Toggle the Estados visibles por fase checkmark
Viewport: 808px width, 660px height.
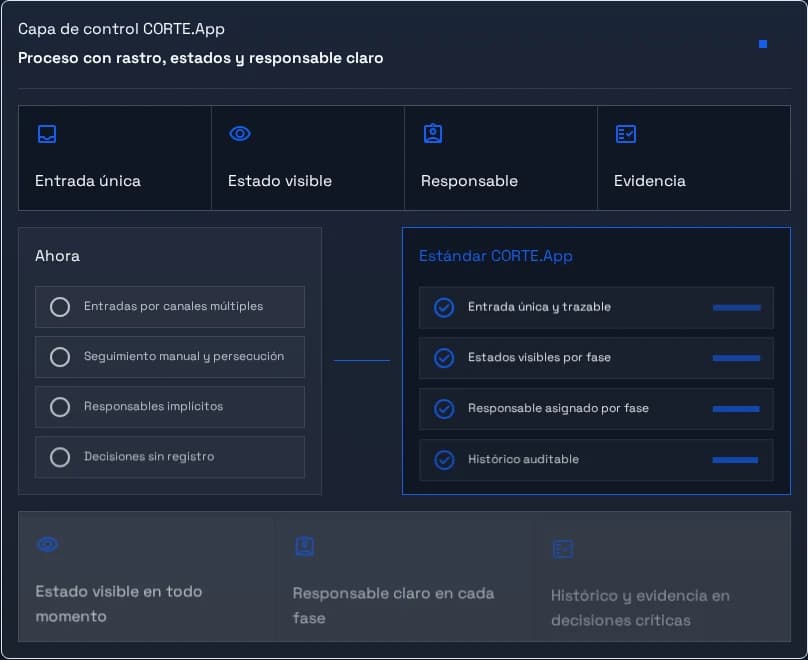click(444, 358)
